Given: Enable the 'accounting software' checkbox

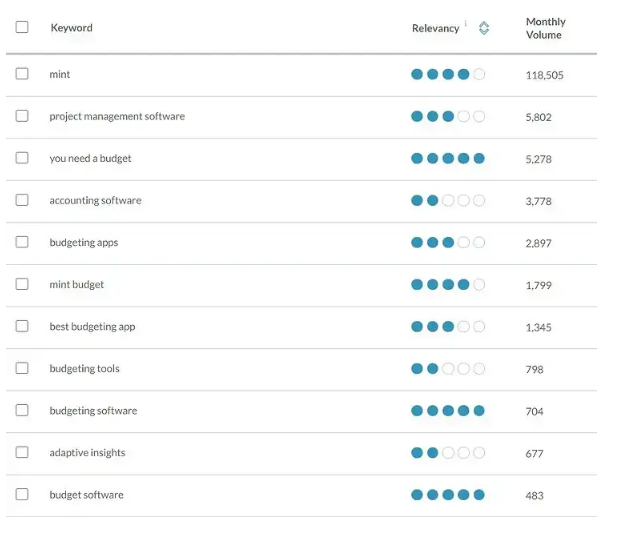Looking at the screenshot, I should click(x=22, y=200).
